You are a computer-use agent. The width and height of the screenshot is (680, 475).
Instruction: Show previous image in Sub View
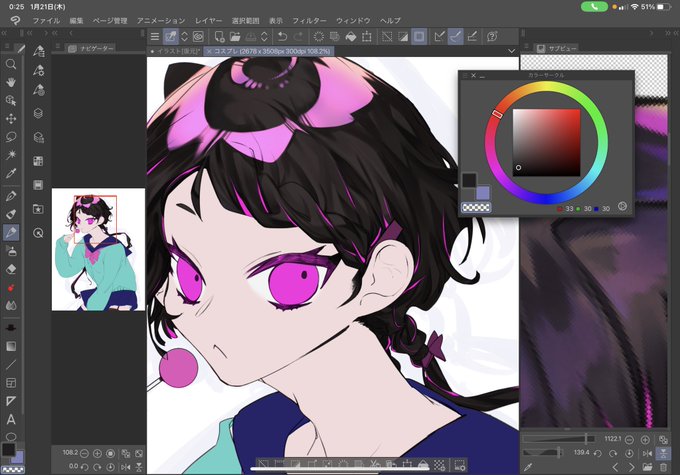[615, 467]
